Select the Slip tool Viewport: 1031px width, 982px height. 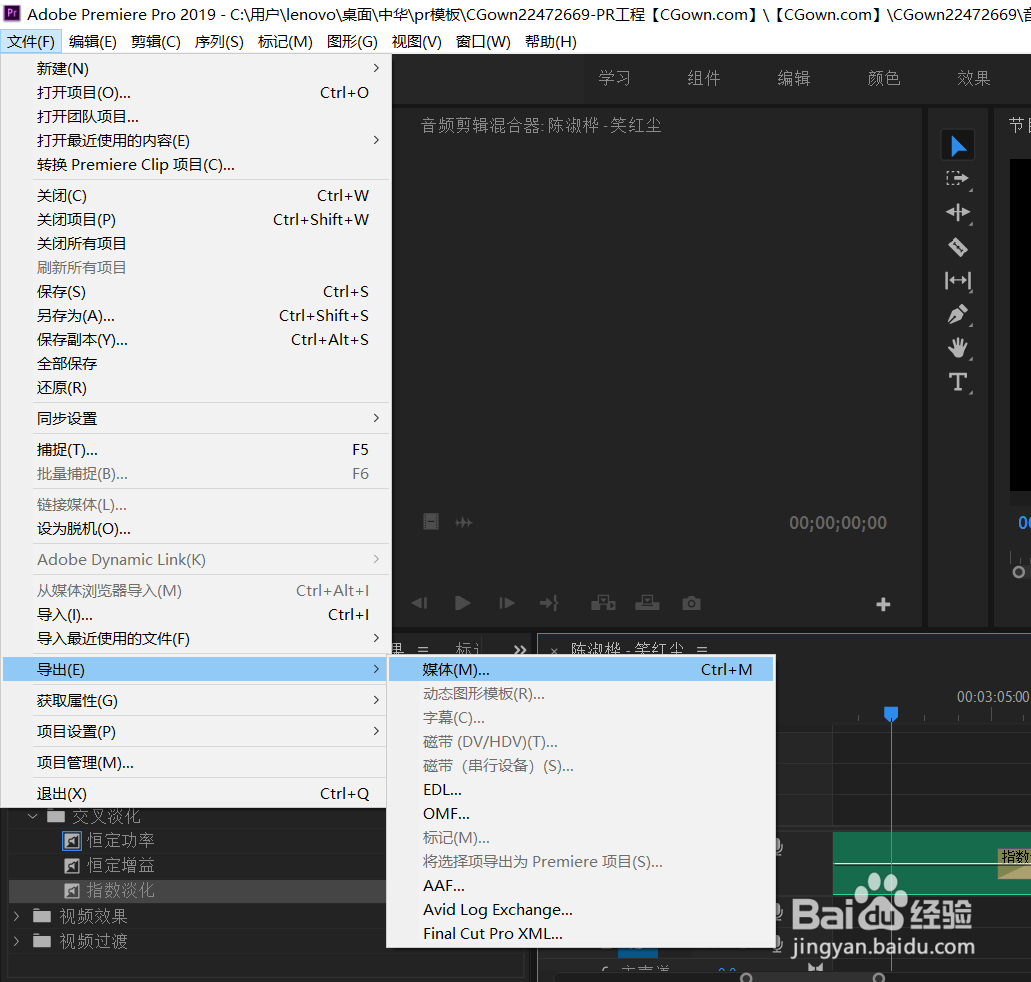957,281
